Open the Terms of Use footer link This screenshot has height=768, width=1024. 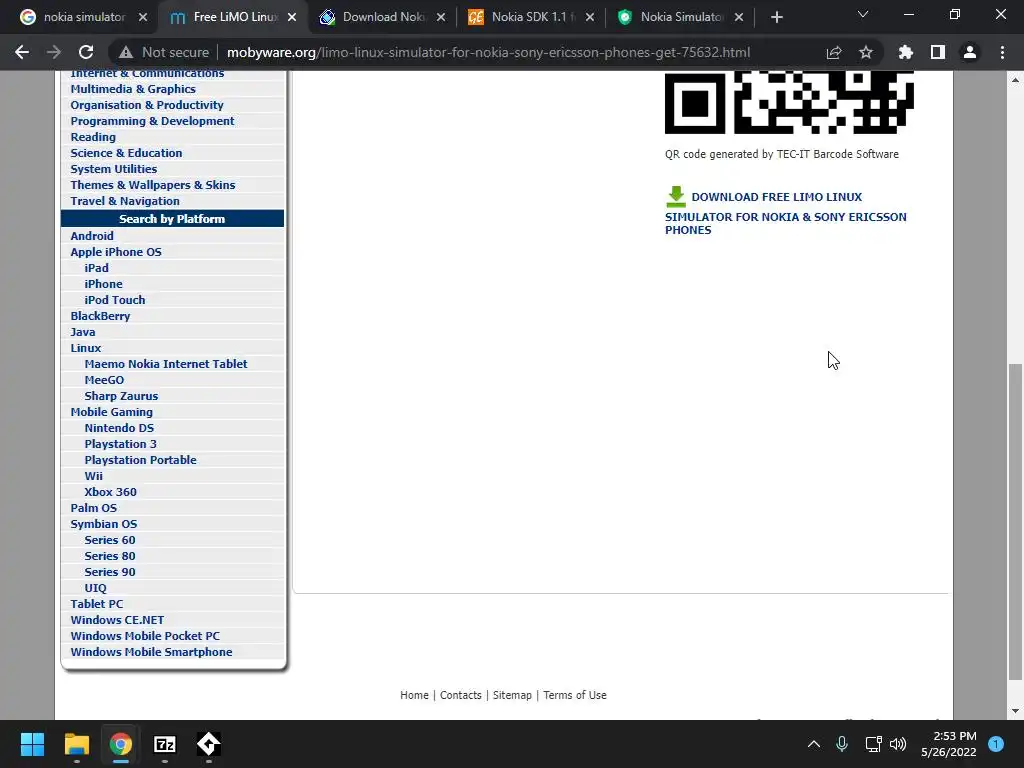tap(575, 696)
